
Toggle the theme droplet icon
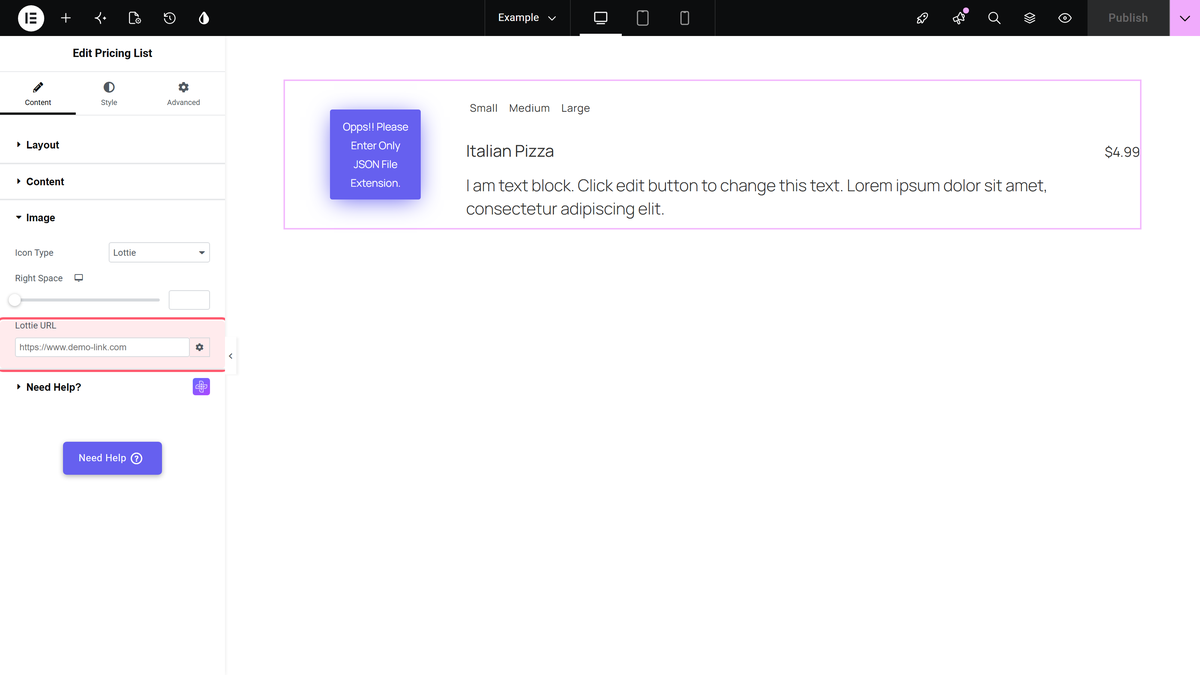204,18
